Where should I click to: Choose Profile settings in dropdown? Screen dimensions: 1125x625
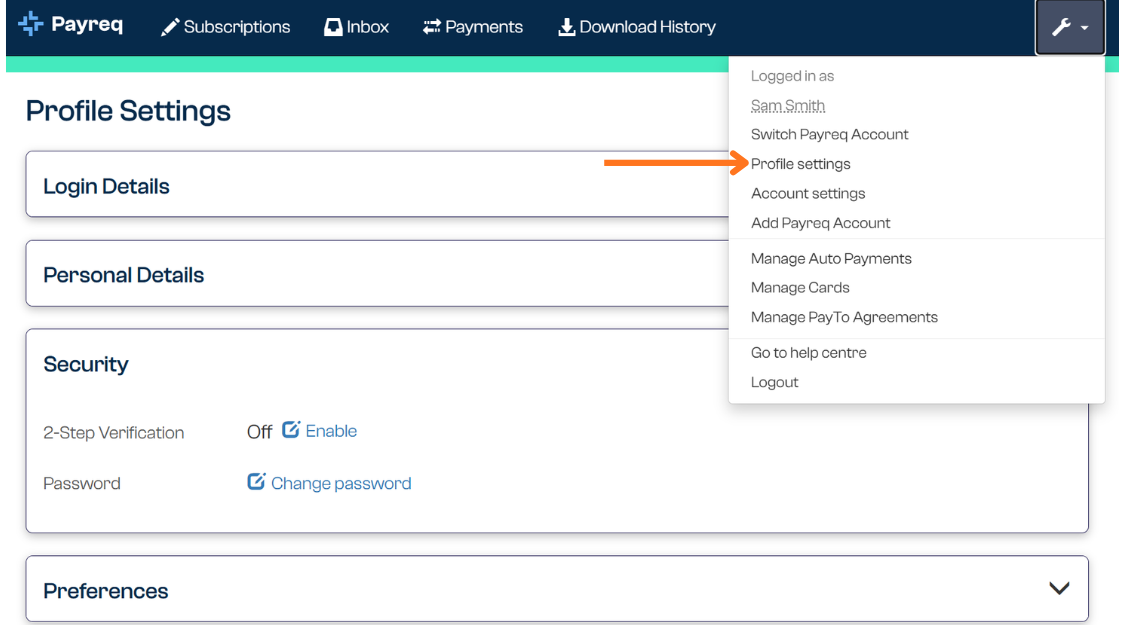click(x=801, y=164)
